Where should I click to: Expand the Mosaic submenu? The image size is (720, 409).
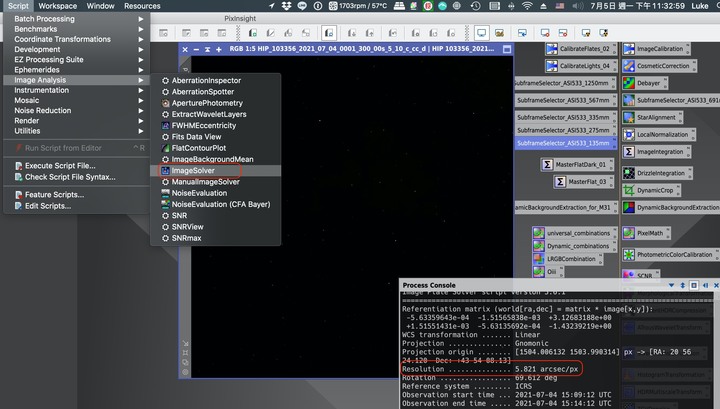click(x=76, y=100)
